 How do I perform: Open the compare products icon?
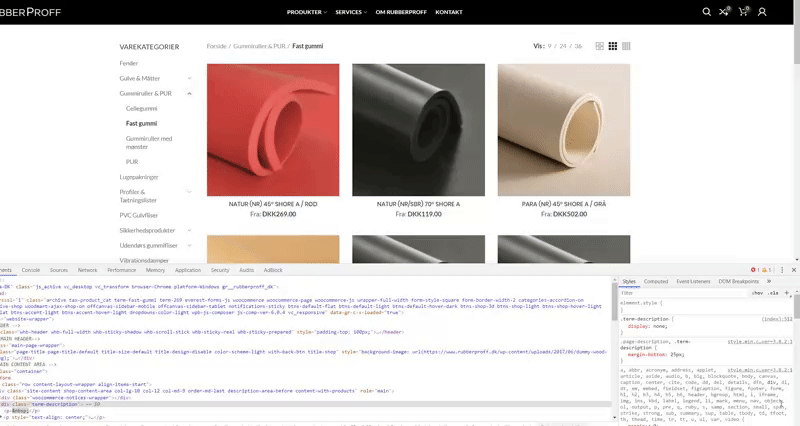[724, 11]
